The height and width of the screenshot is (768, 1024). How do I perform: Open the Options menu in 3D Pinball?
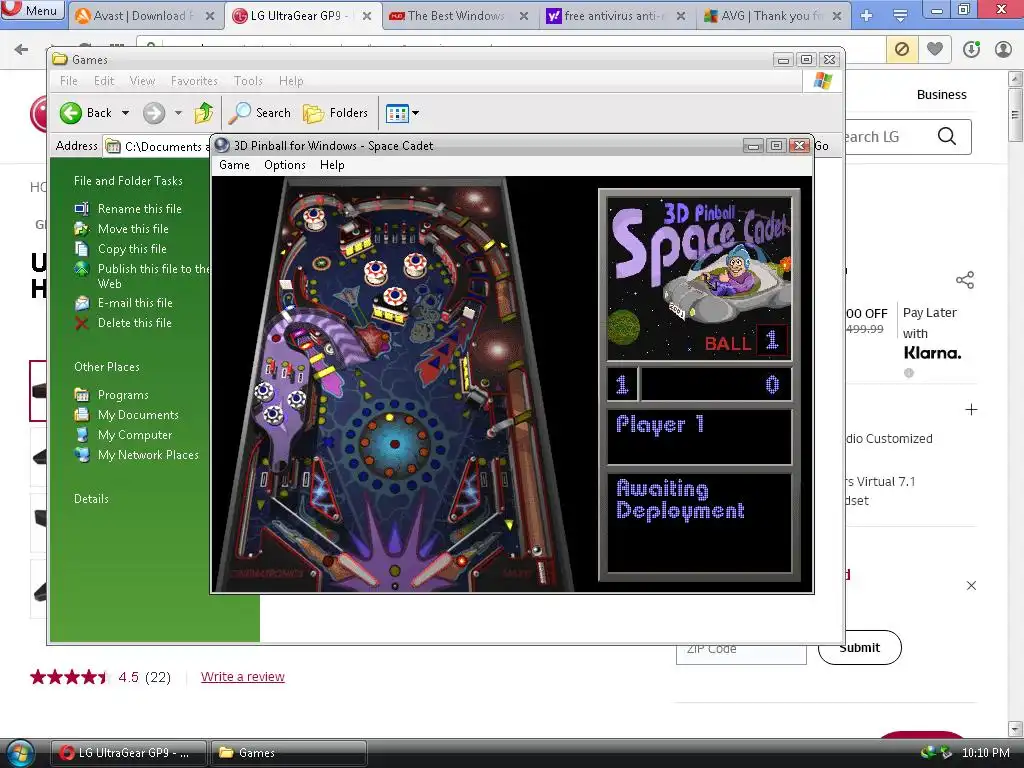tap(285, 165)
